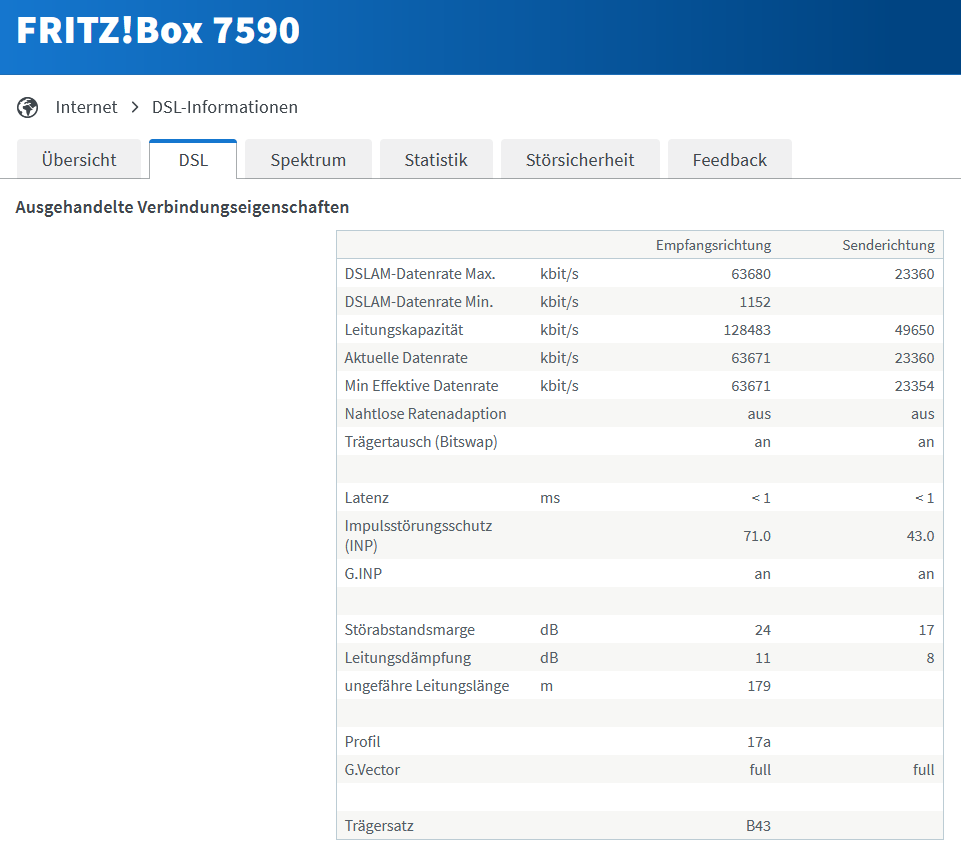The image size is (961, 849).
Task: Click the Trägertausch (Bitswap) label
Action: 421,442
